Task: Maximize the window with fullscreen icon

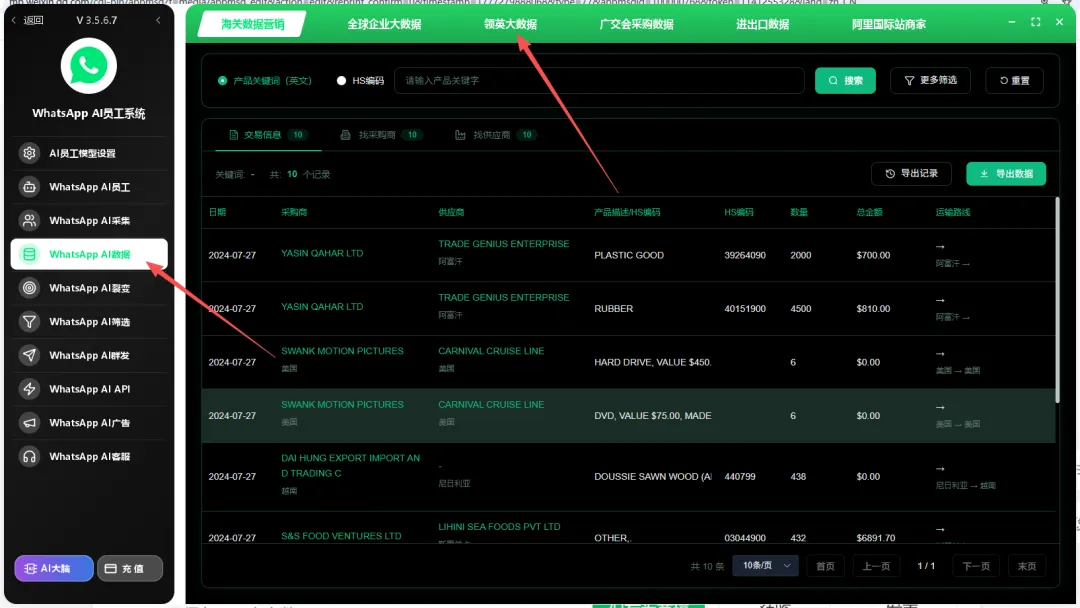Action: (1035, 22)
